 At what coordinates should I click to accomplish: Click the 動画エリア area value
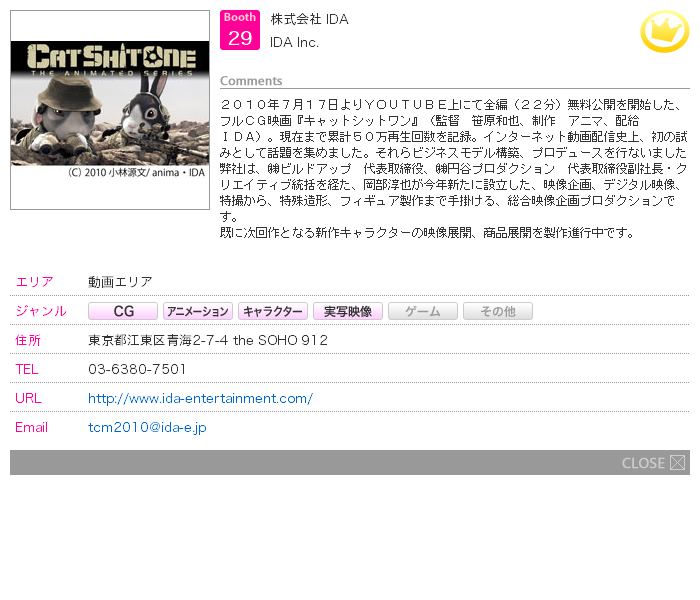(x=120, y=282)
